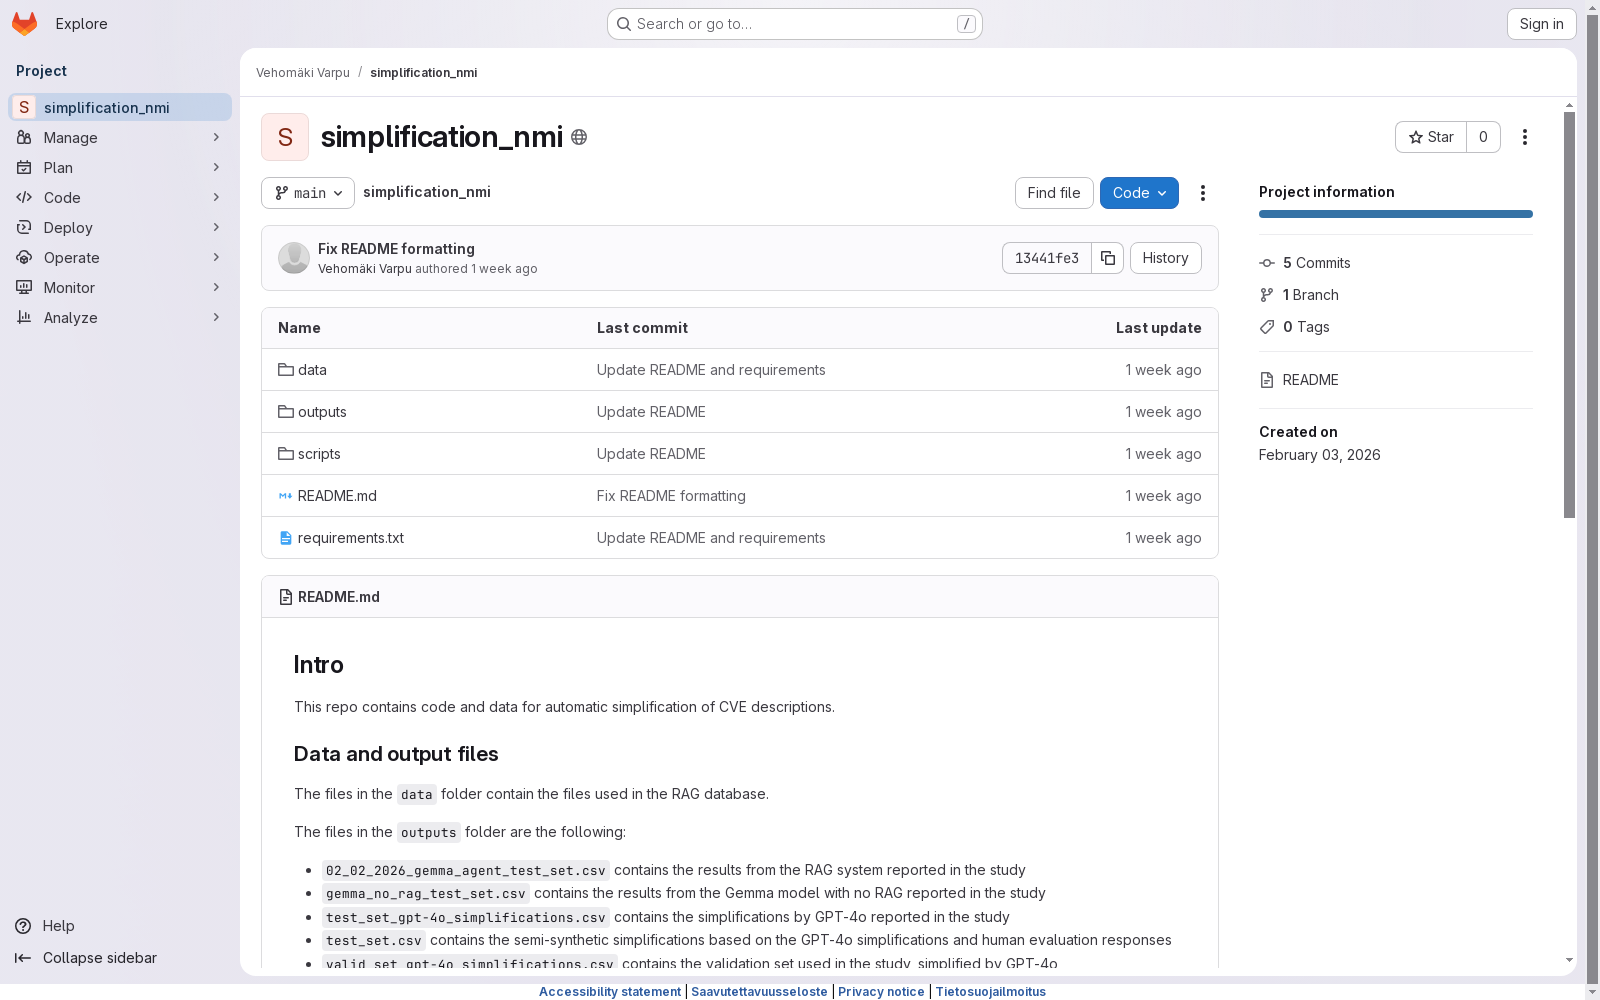Open the main branch dropdown

click(x=308, y=193)
